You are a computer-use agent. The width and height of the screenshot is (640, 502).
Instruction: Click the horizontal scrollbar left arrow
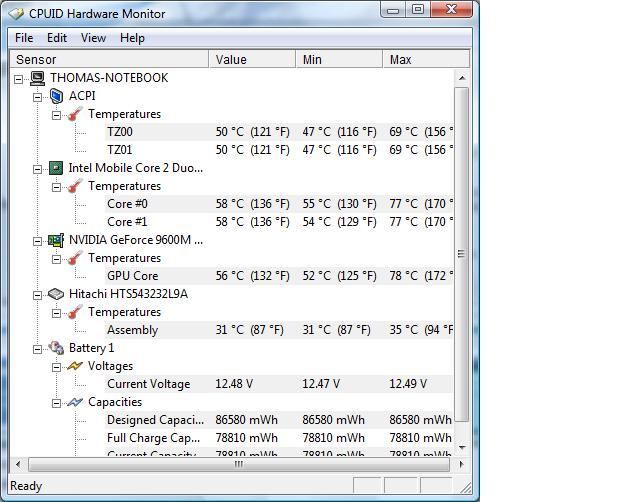coord(18,464)
